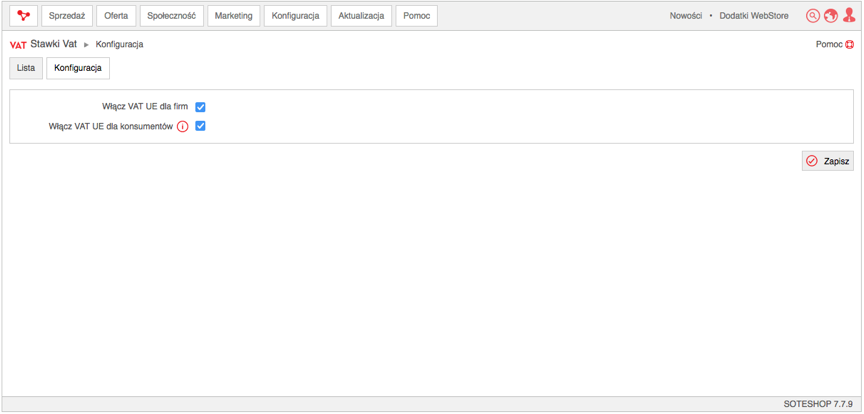Expand the Konfiguracja top menu
864x414 pixels.
(x=295, y=16)
